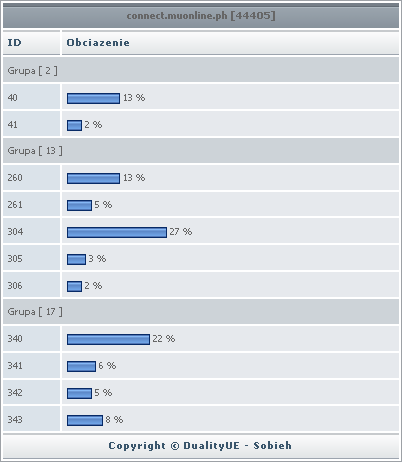Click the 22 % load bar for ID 340
Screen dimensions: 402x462
coord(108,339)
